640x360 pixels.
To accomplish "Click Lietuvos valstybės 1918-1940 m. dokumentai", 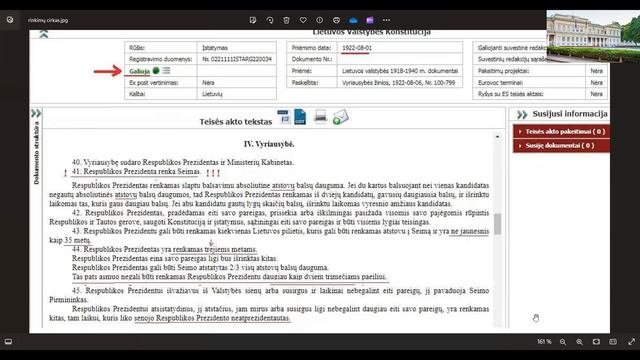I will pos(400,71).
